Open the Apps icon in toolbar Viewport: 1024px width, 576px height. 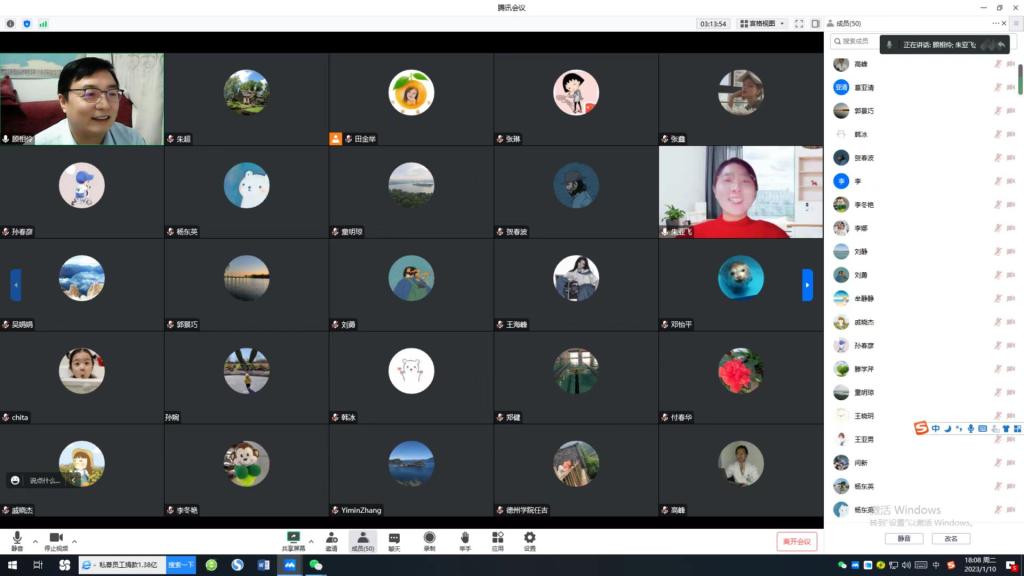497,539
